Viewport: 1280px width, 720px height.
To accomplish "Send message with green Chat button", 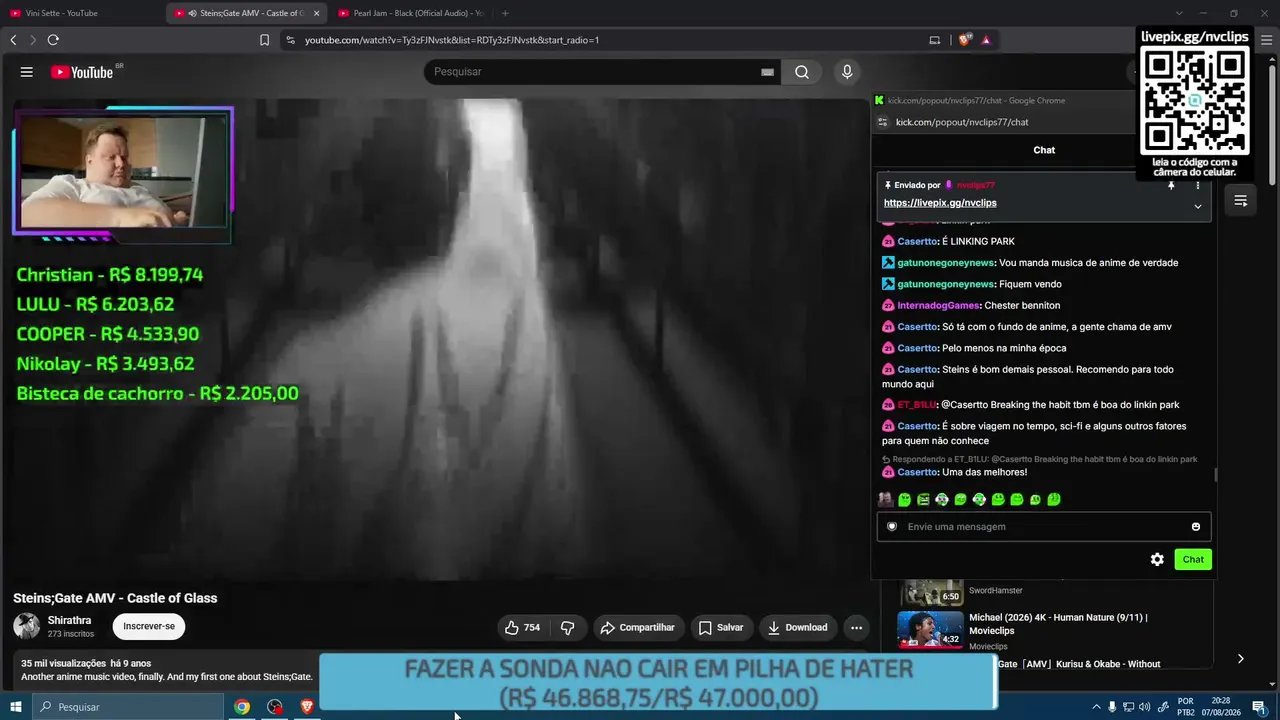I will tap(1193, 560).
